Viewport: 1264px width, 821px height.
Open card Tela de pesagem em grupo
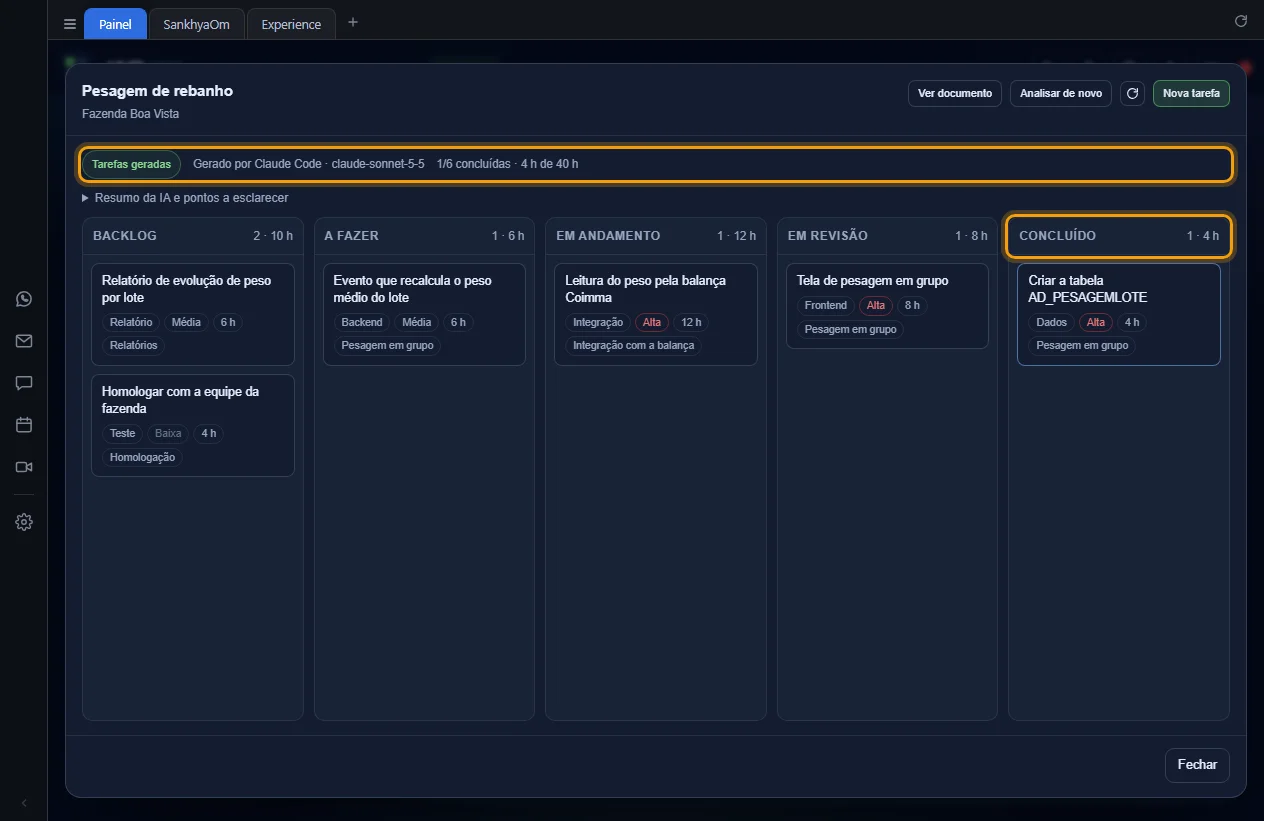pos(887,306)
